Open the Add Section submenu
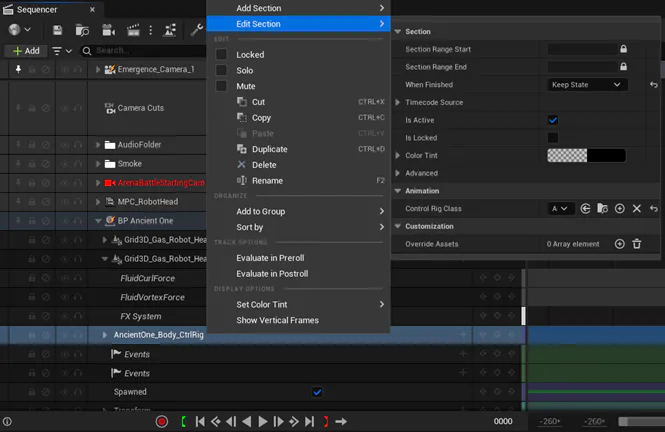 pos(298,8)
